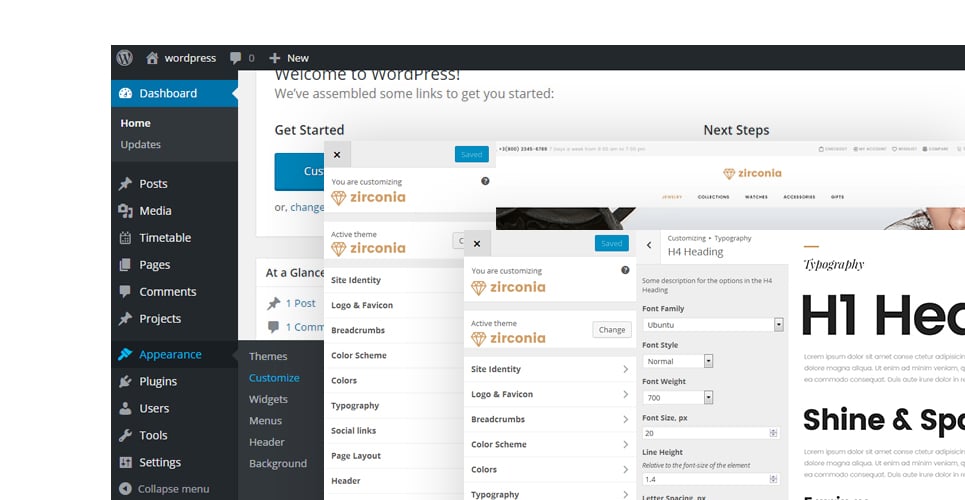The image size is (965, 500).
Task: Click Jewelry in site preview menu
Action: [671, 197]
